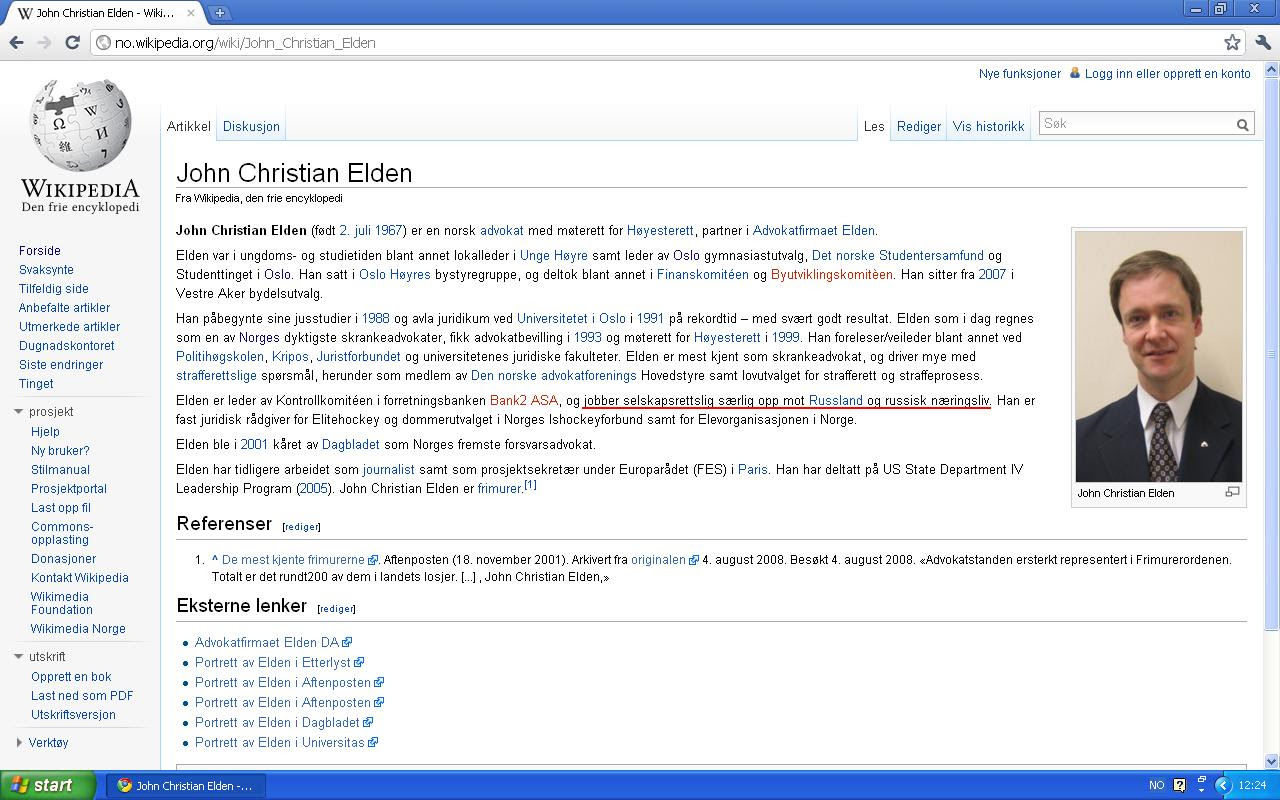Screen dimensions: 1280x800
Task: Open Donasjoner sidebar link
Action: click(x=64, y=559)
